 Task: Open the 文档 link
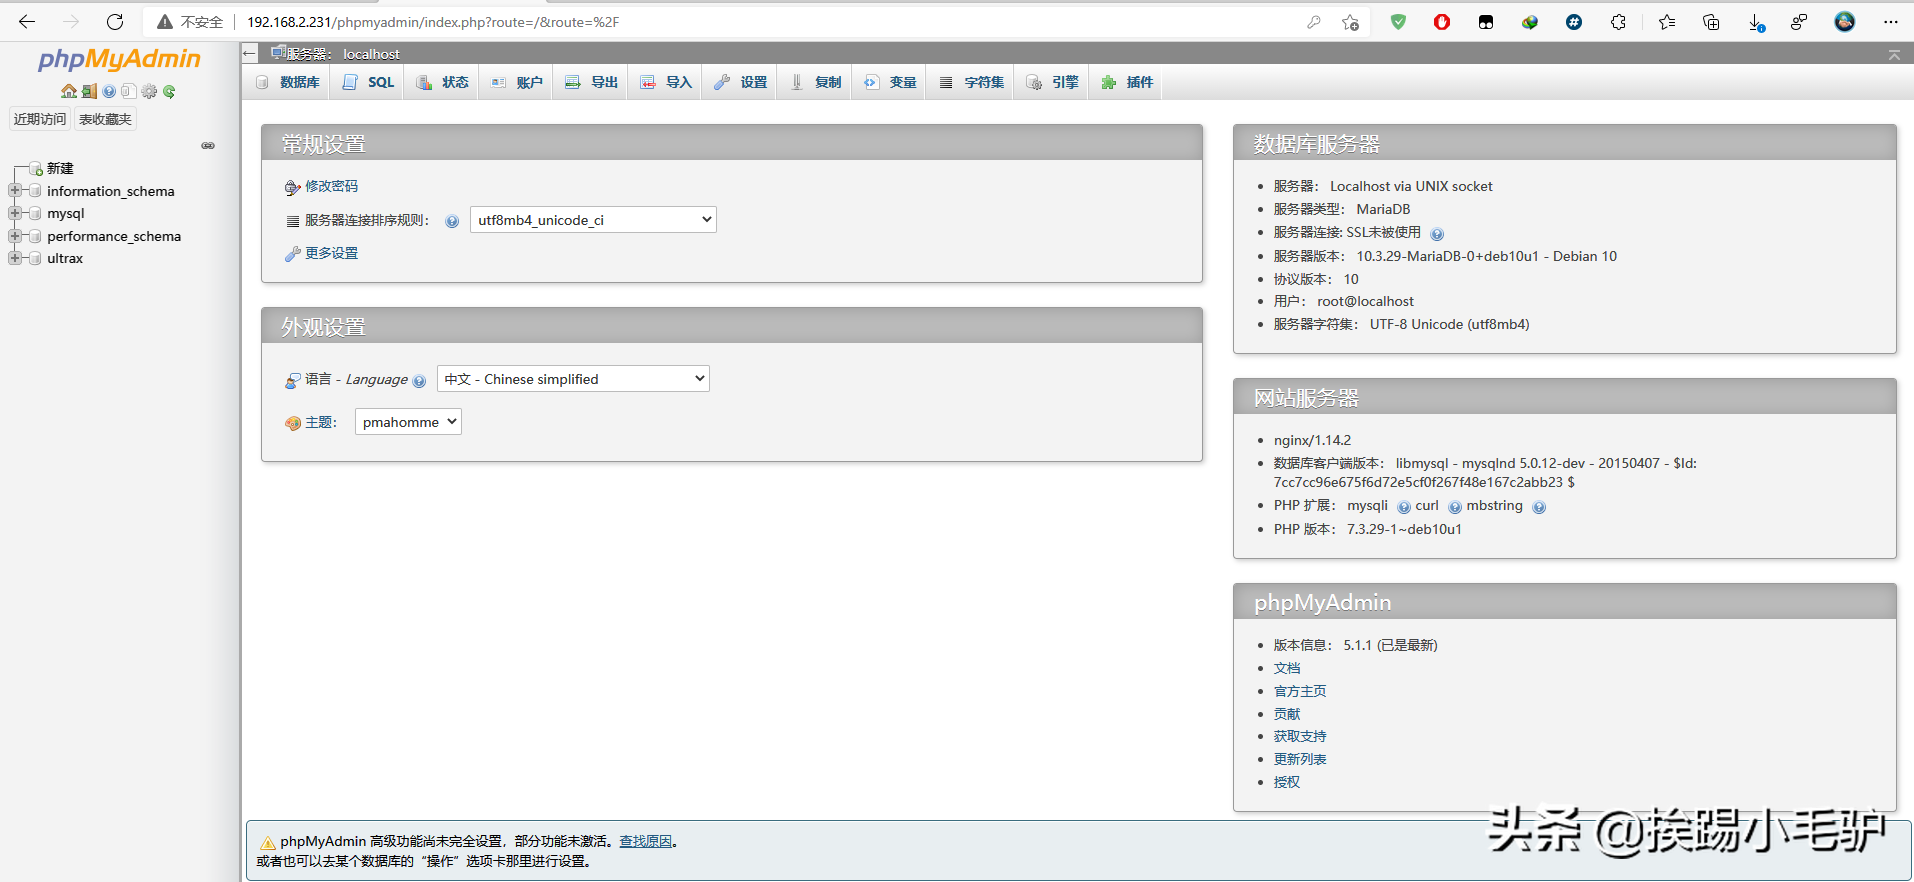[x=1287, y=668]
